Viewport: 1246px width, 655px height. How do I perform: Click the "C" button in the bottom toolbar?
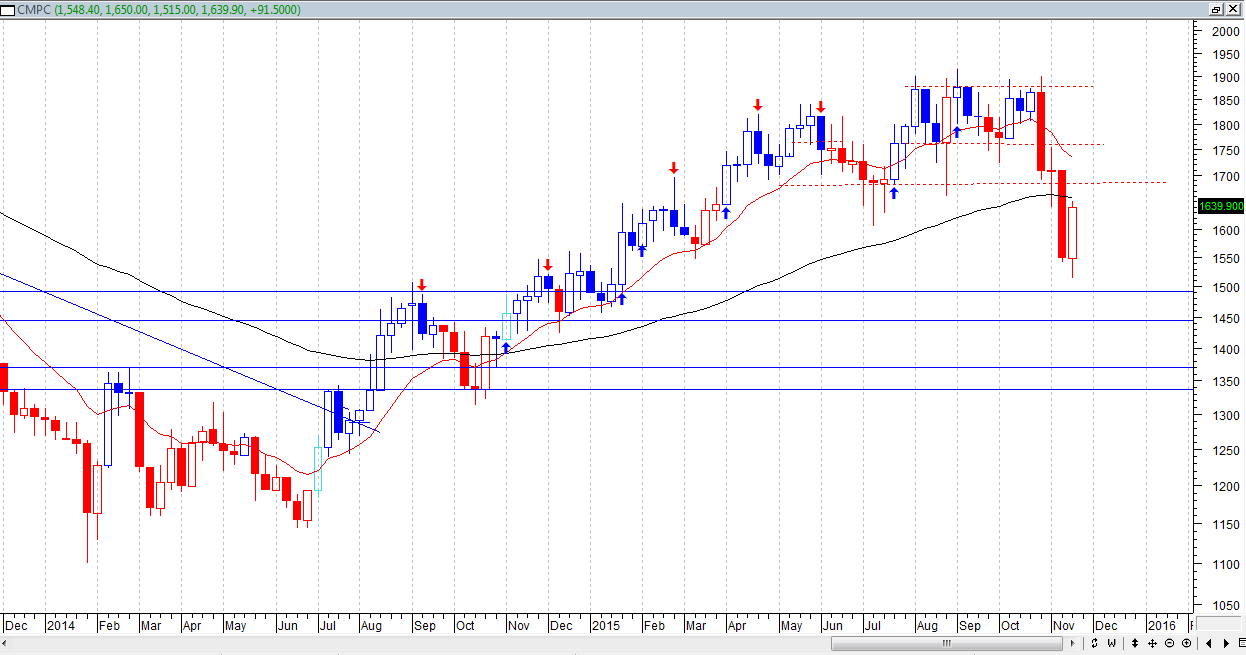[1096, 643]
